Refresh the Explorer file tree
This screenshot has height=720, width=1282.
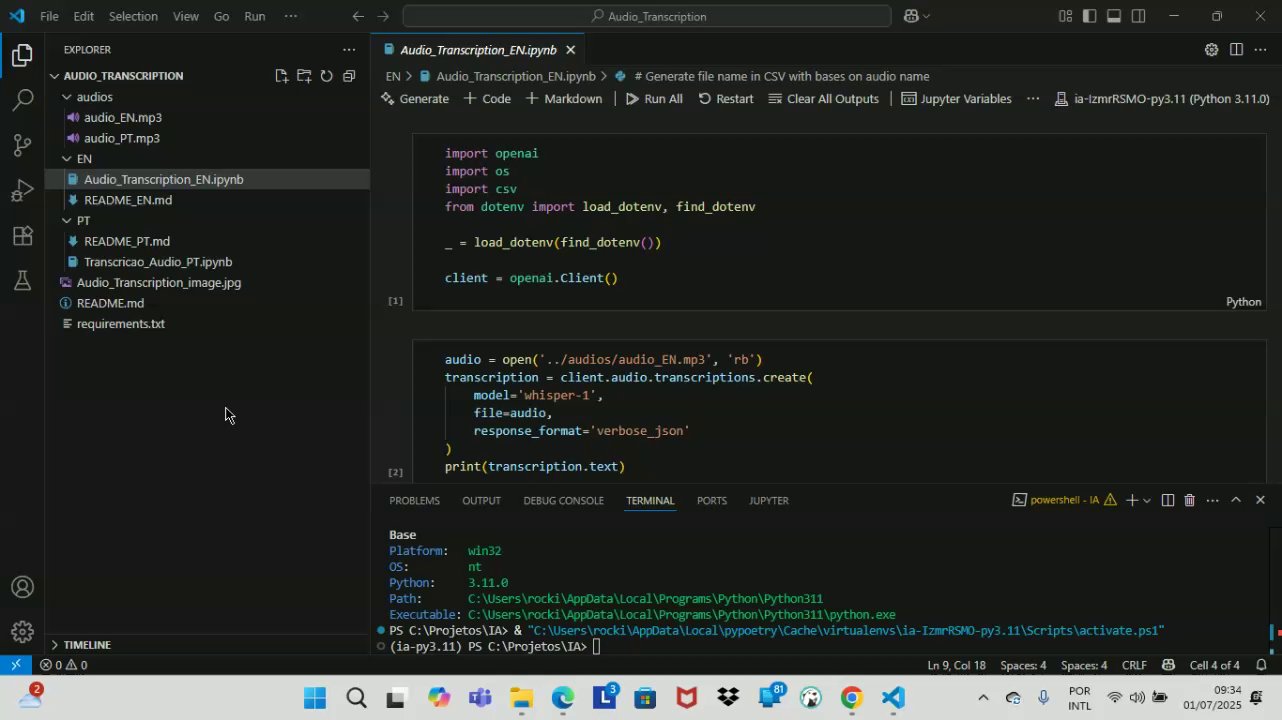[x=326, y=76]
